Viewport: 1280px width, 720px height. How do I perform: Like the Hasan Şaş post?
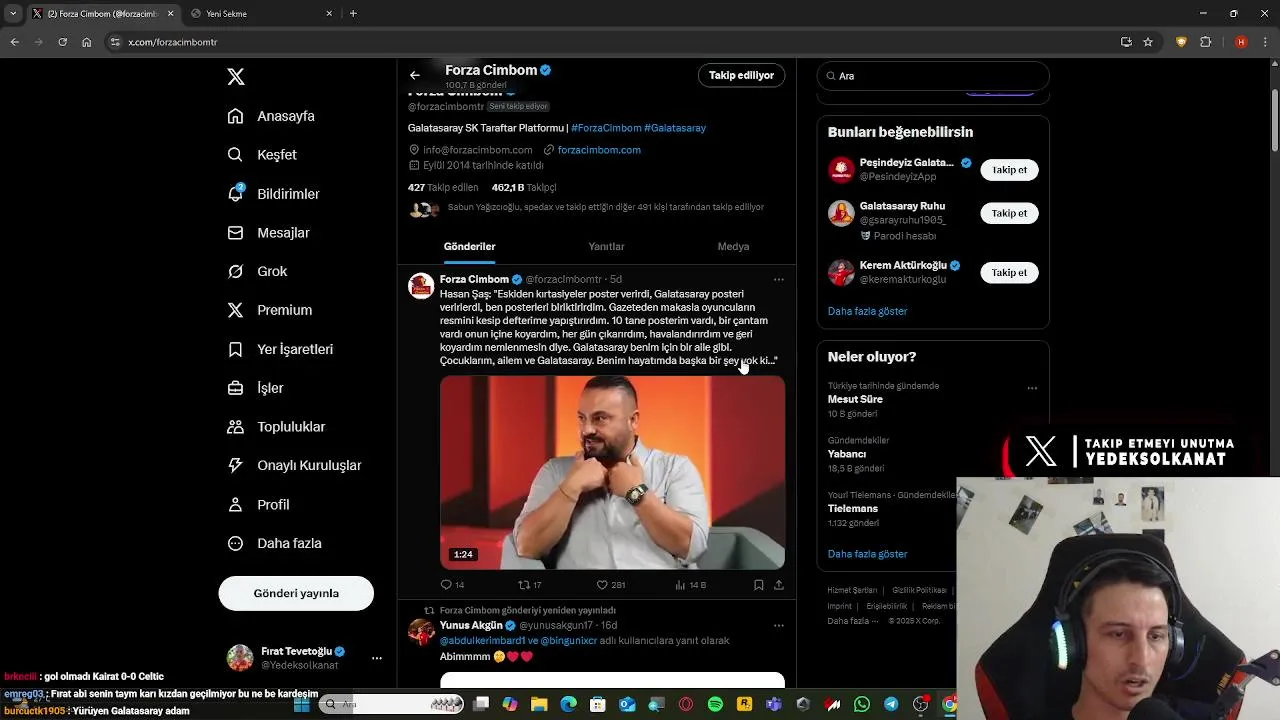pyautogui.click(x=610, y=585)
